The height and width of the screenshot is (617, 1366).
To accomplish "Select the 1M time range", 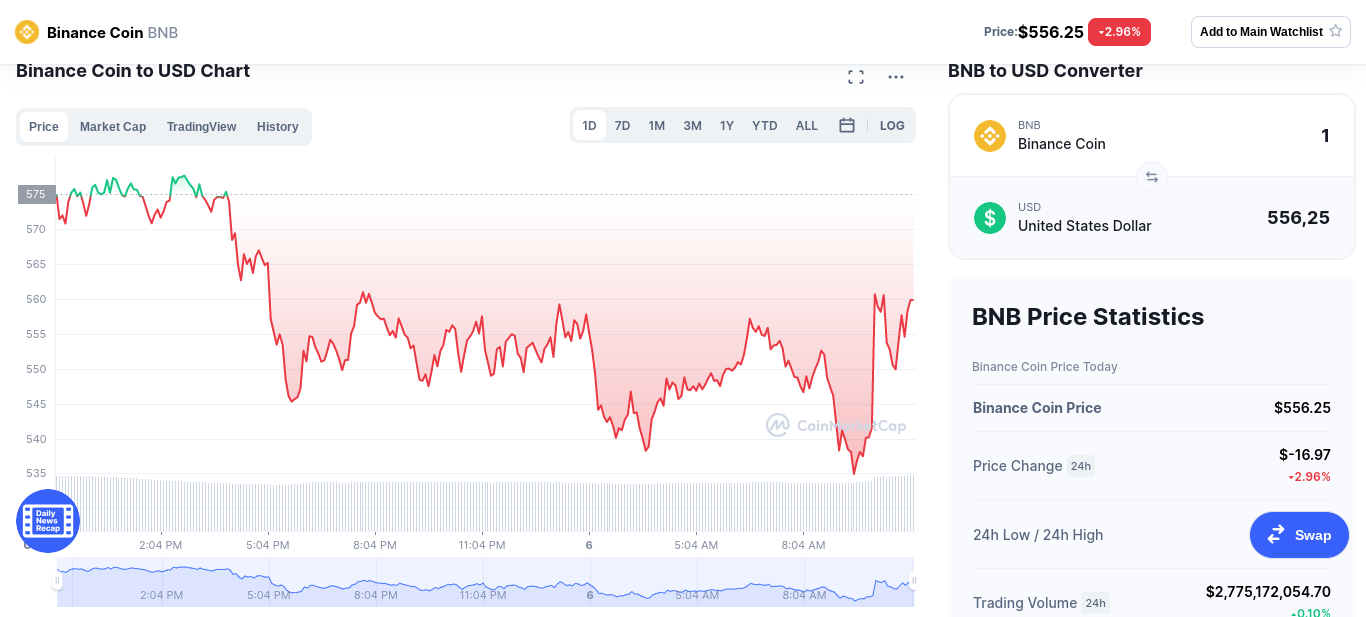I will coord(657,126).
